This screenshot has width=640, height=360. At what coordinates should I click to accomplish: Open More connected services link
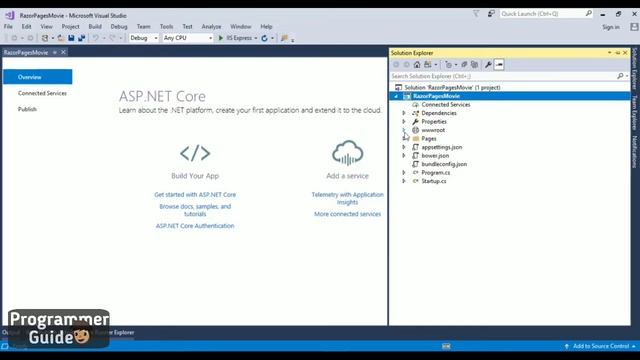347,214
